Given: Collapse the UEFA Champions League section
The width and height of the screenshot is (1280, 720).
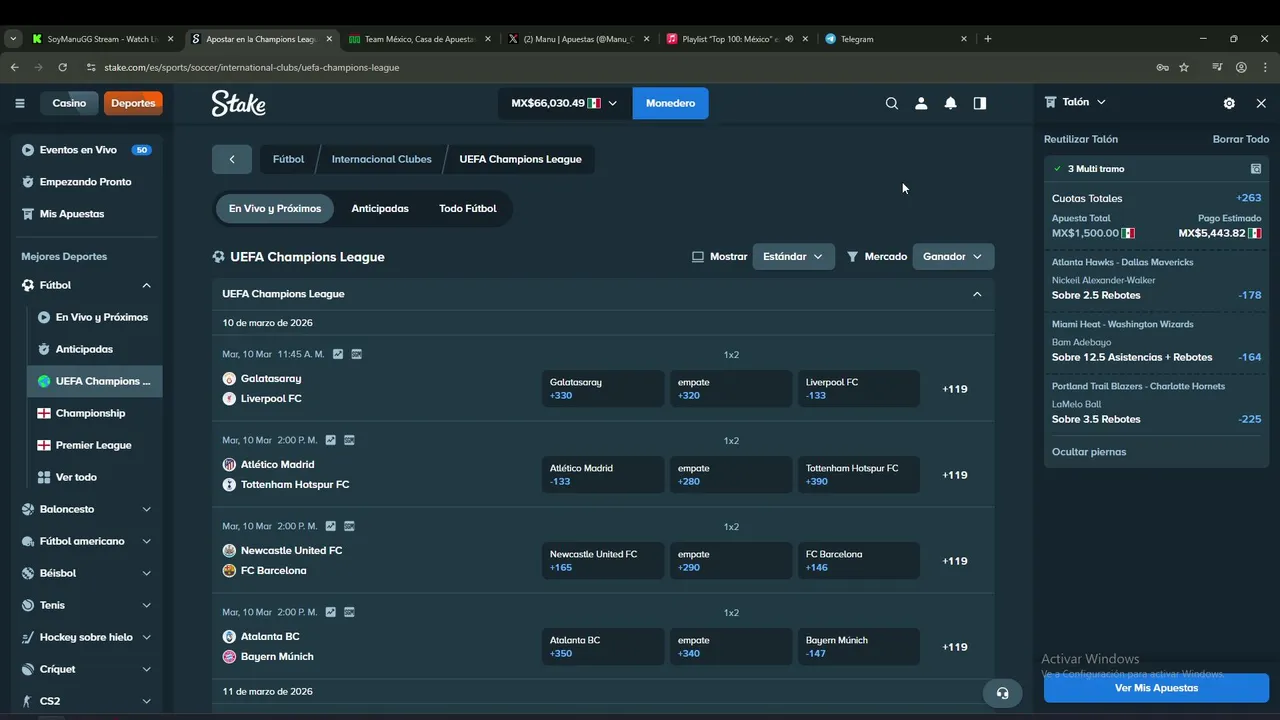Looking at the screenshot, I should 977,294.
